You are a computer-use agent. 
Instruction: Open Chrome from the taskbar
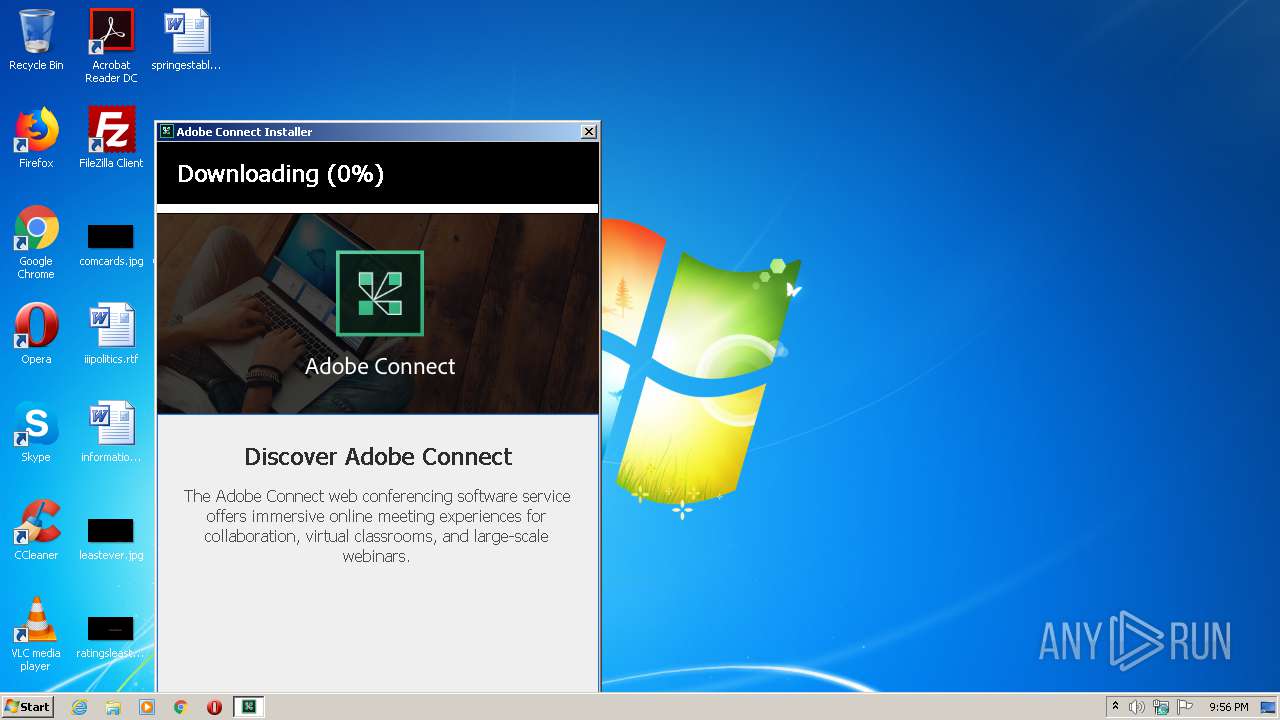181,707
